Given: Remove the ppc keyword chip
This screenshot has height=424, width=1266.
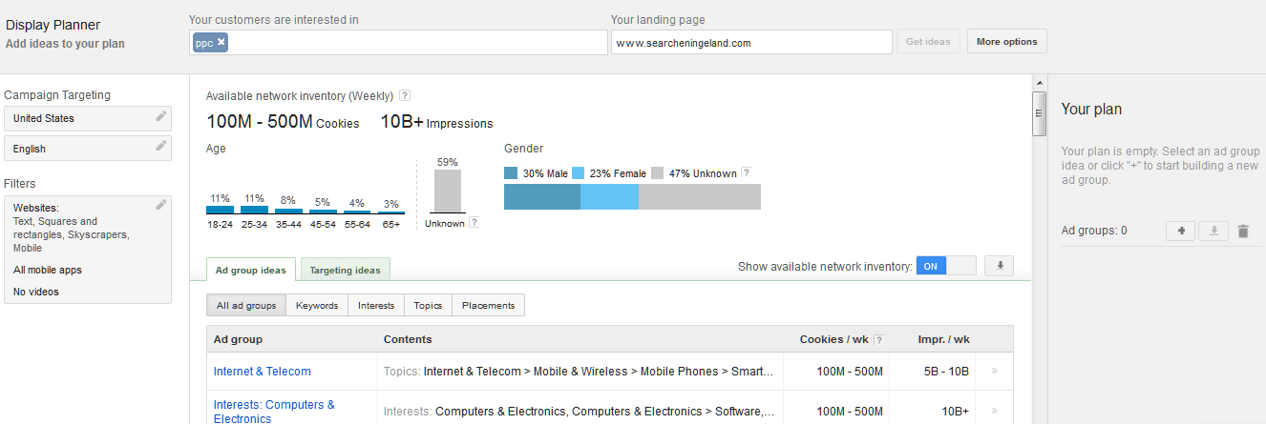Looking at the screenshot, I should pos(222,42).
